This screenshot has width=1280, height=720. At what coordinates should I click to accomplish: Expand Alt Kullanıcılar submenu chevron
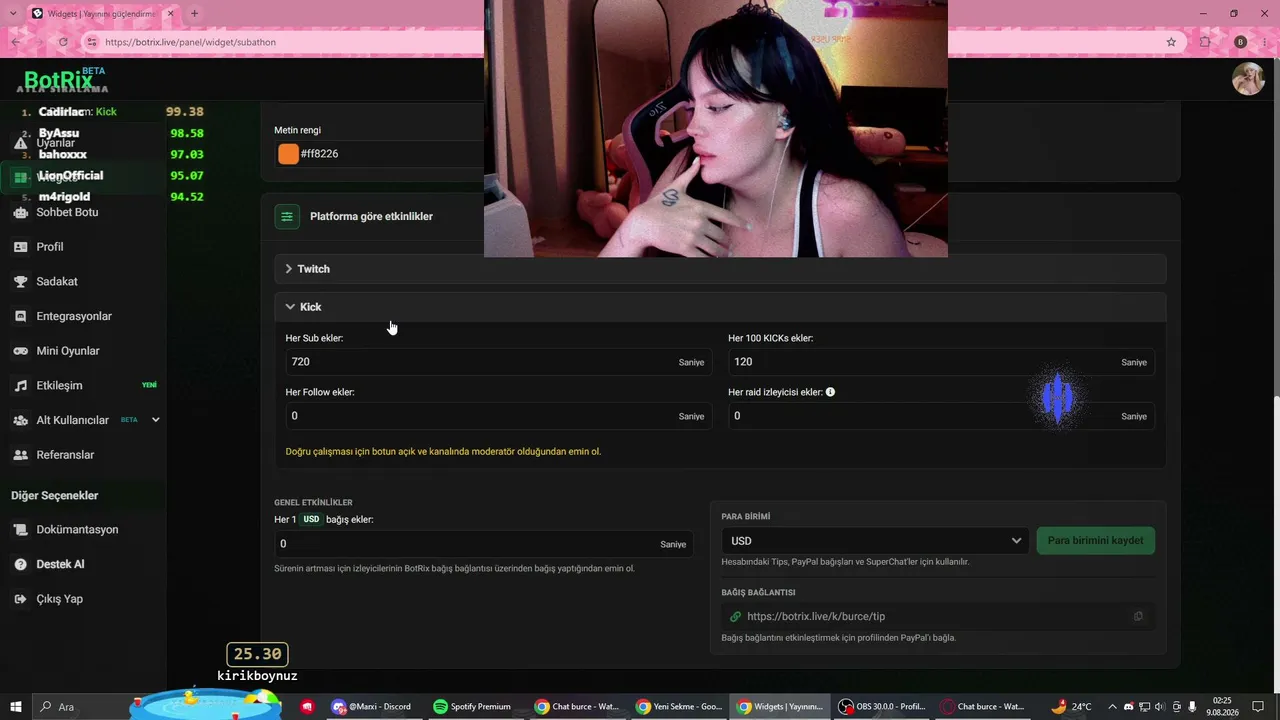(155, 420)
